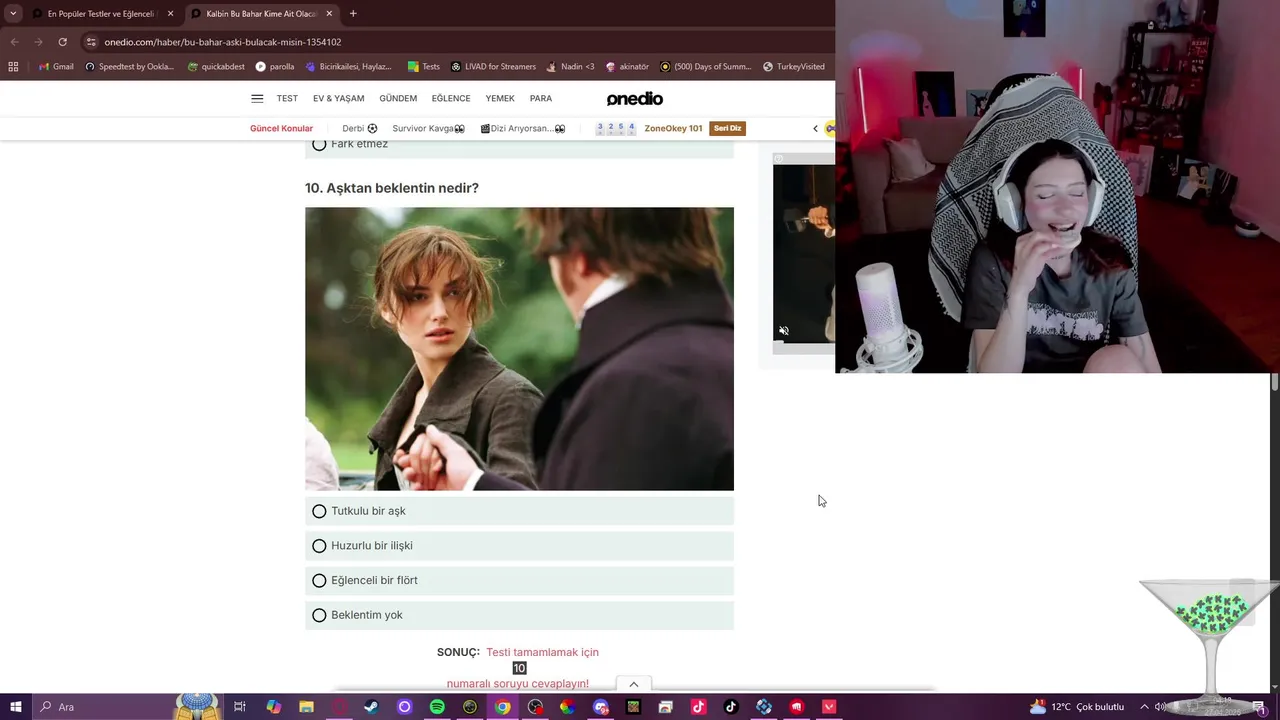
Task: Open the onedio hamburger menu
Action: pos(257,98)
